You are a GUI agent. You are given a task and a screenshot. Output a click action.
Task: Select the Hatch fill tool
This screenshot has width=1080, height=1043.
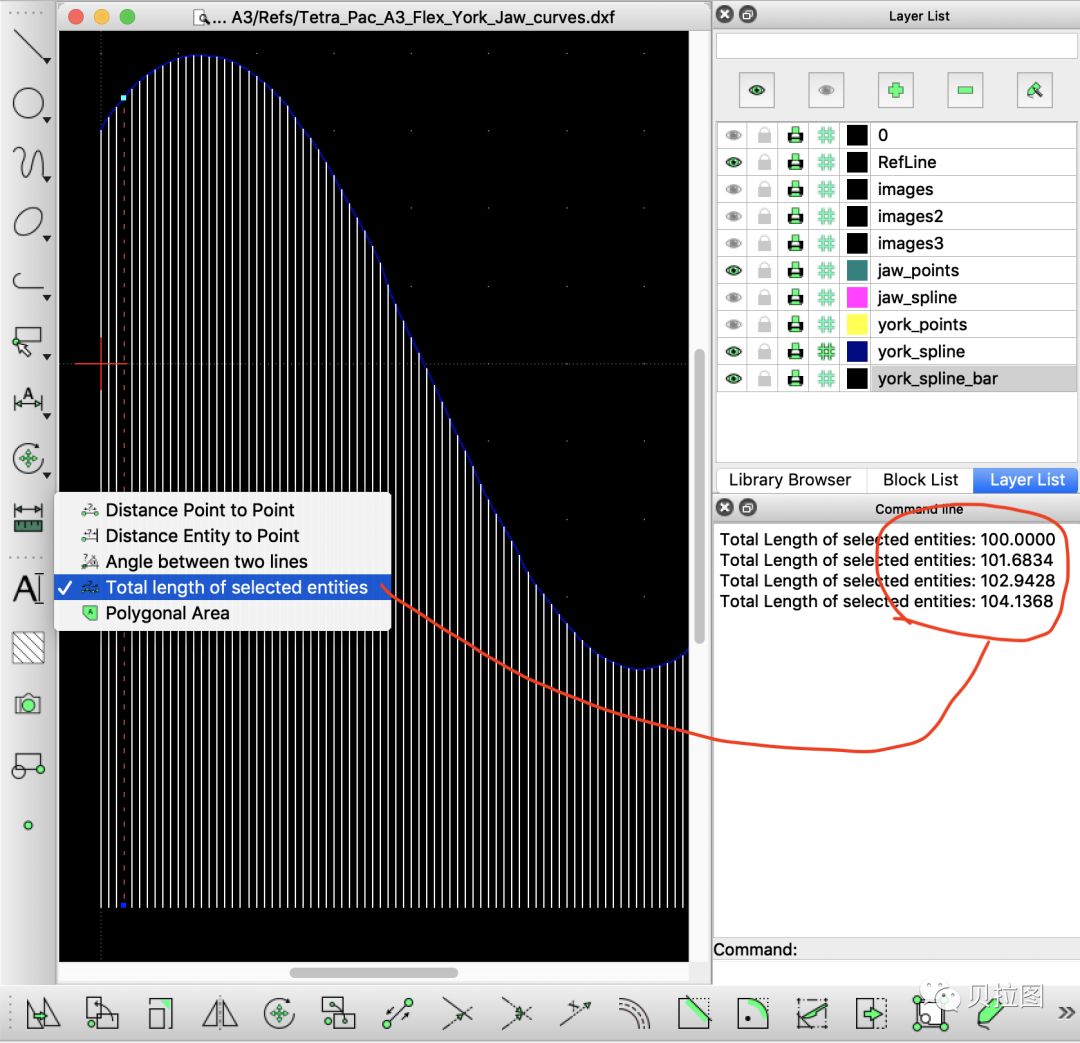click(x=28, y=648)
